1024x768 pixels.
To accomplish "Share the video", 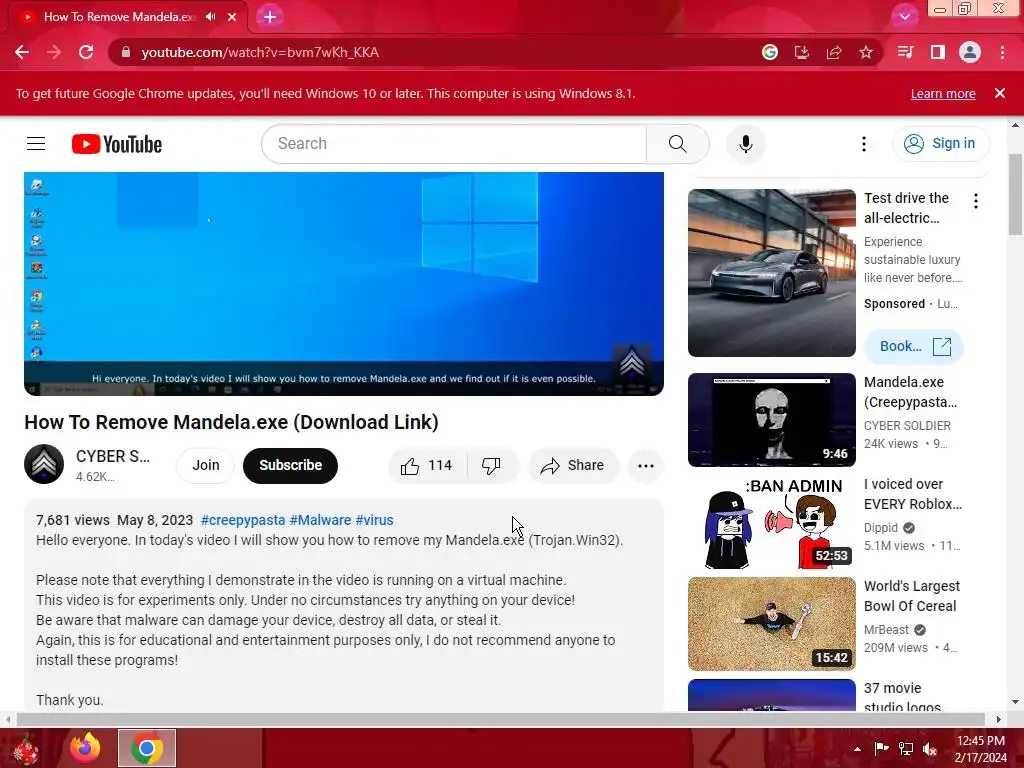I will tap(573, 466).
